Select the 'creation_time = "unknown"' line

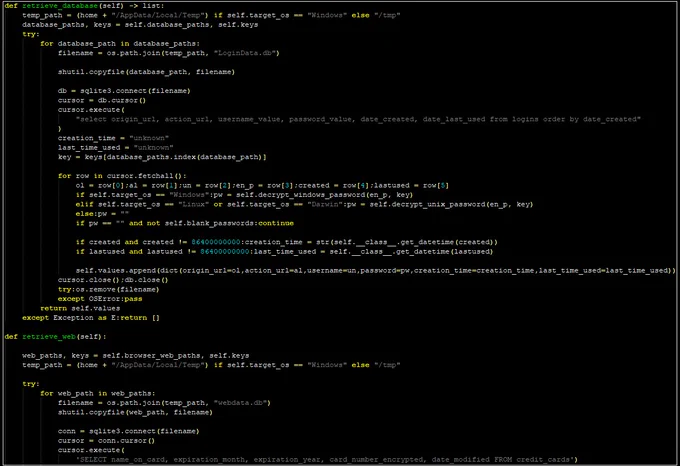coord(113,138)
